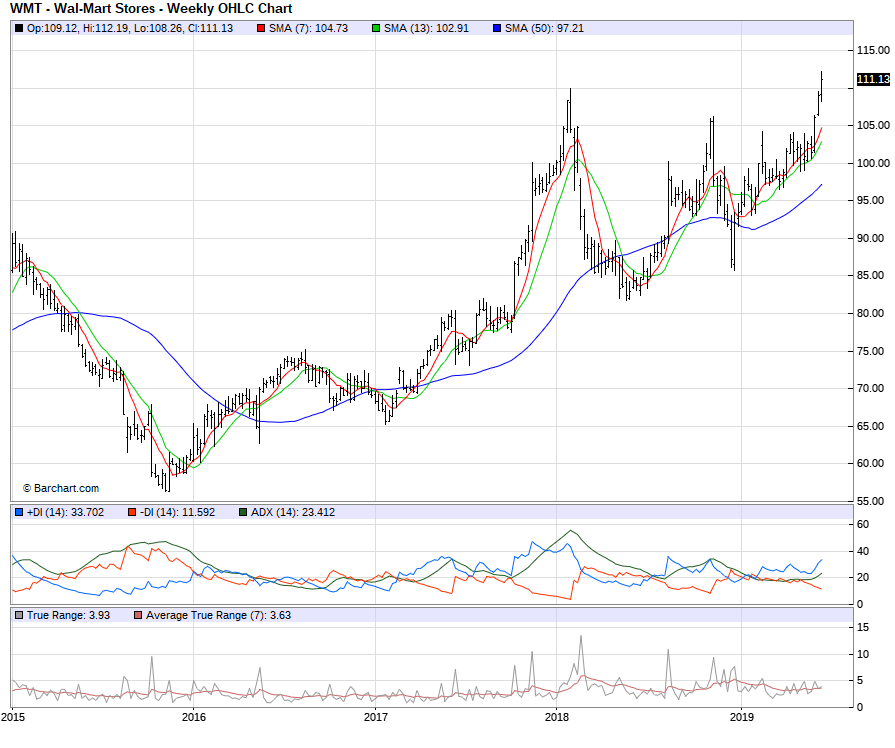
Task: Click the dark green ADX (14) legend swatch
Action: coord(243,512)
